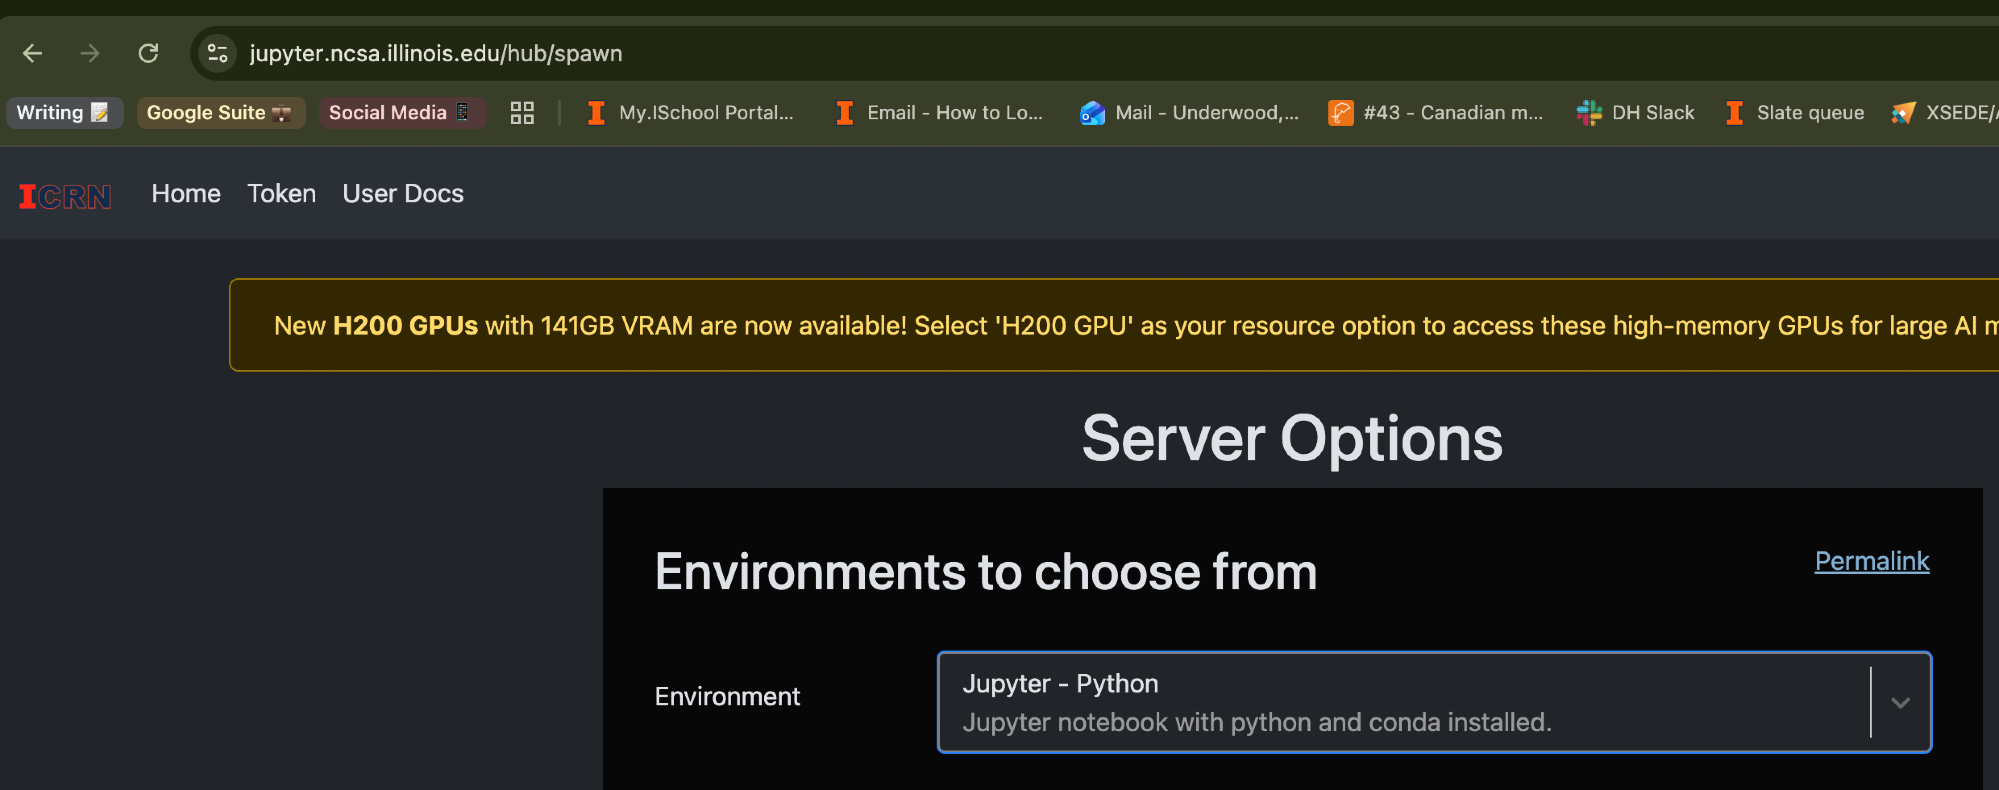Open the Mail - Underwood bookmark

[x=1190, y=113]
